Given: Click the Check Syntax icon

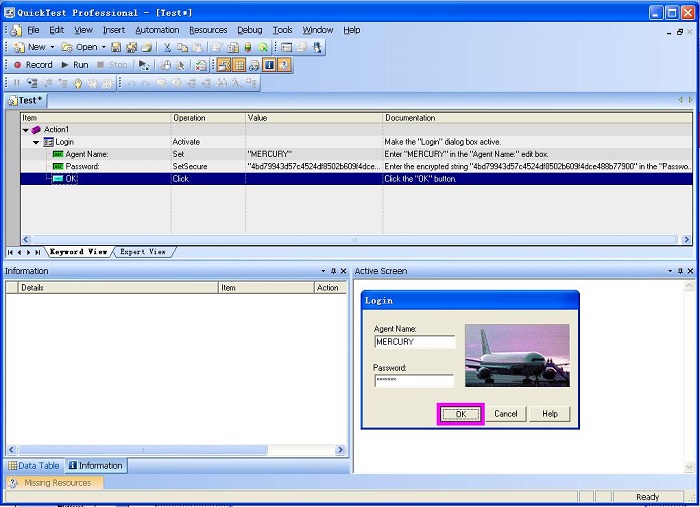Looking at the screenshot, I should (x=201, y=65).
